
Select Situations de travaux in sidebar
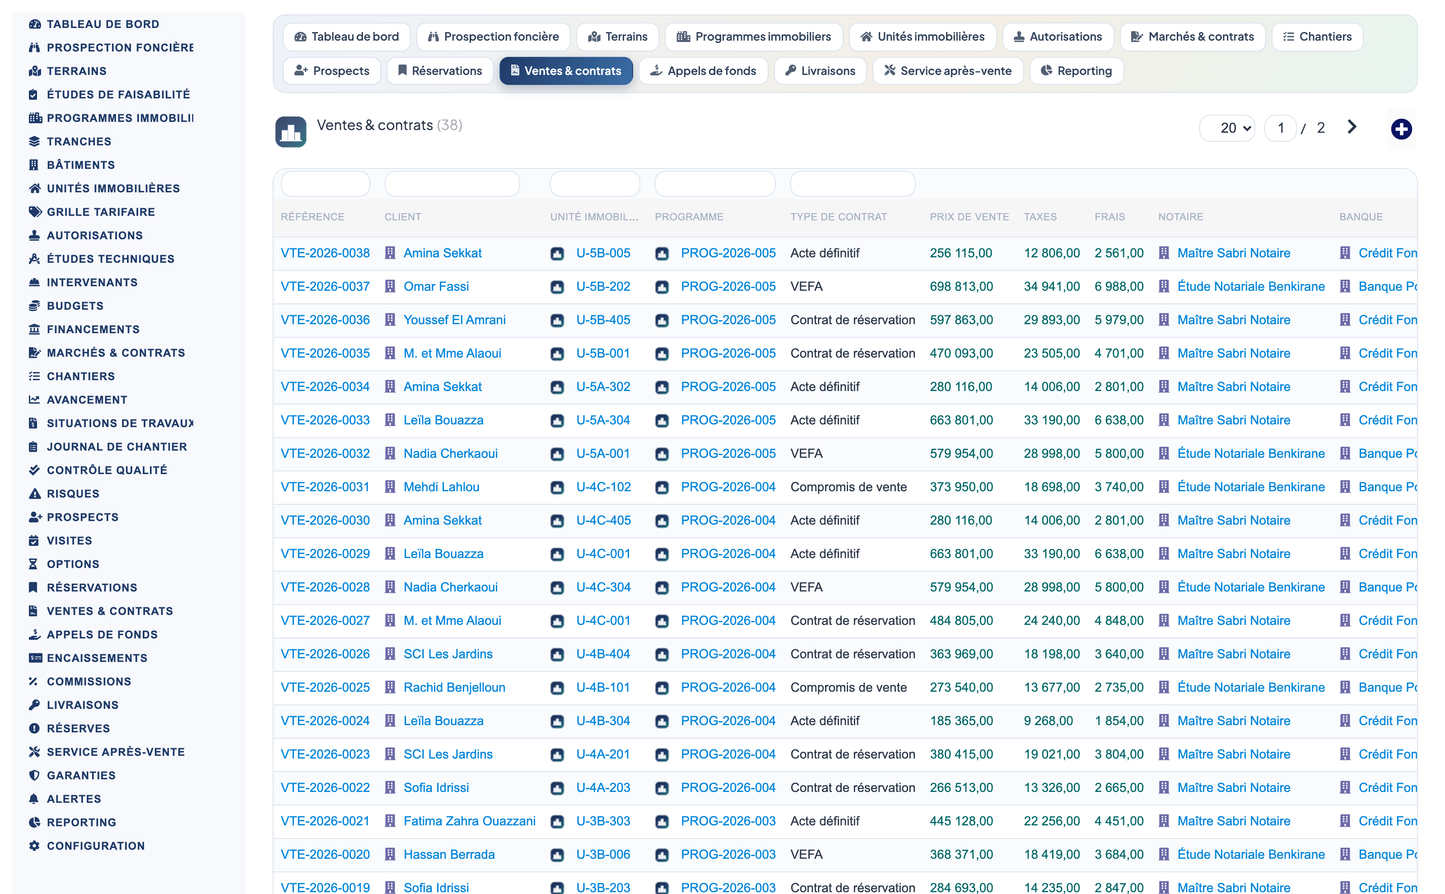click(120, 423)
